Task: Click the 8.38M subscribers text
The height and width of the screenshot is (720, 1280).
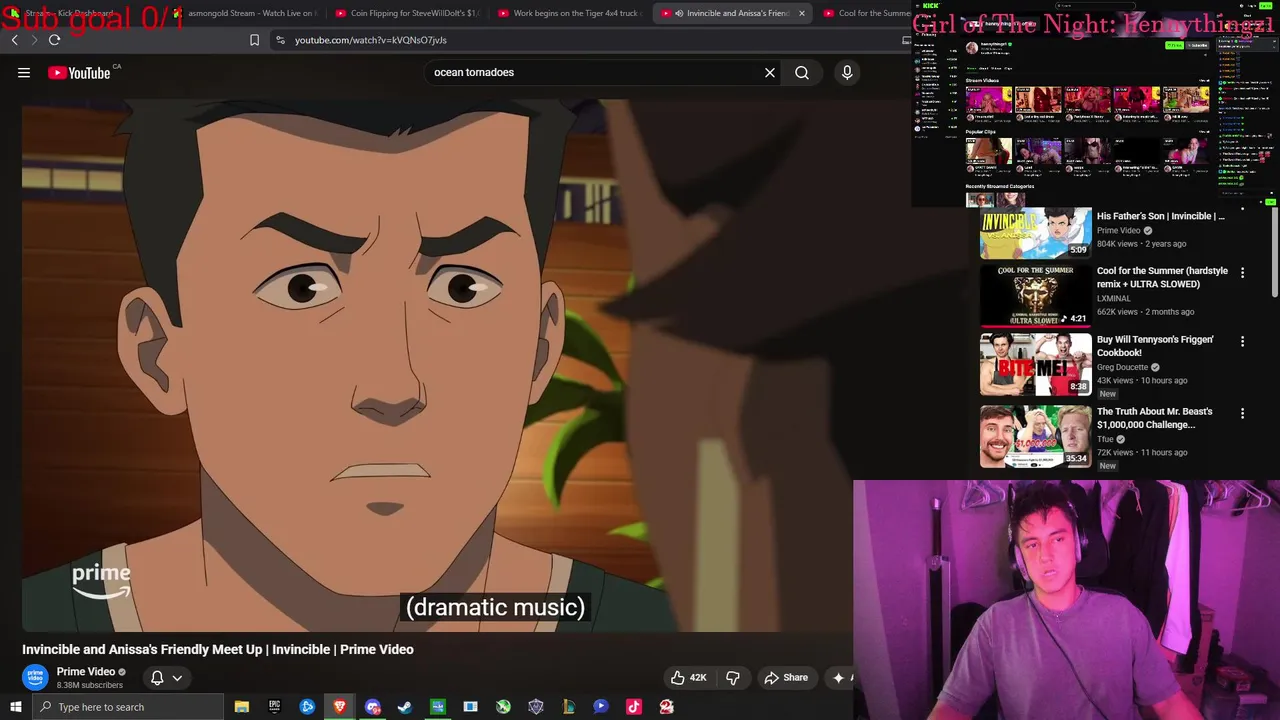Action: click(x=90, y=685)
